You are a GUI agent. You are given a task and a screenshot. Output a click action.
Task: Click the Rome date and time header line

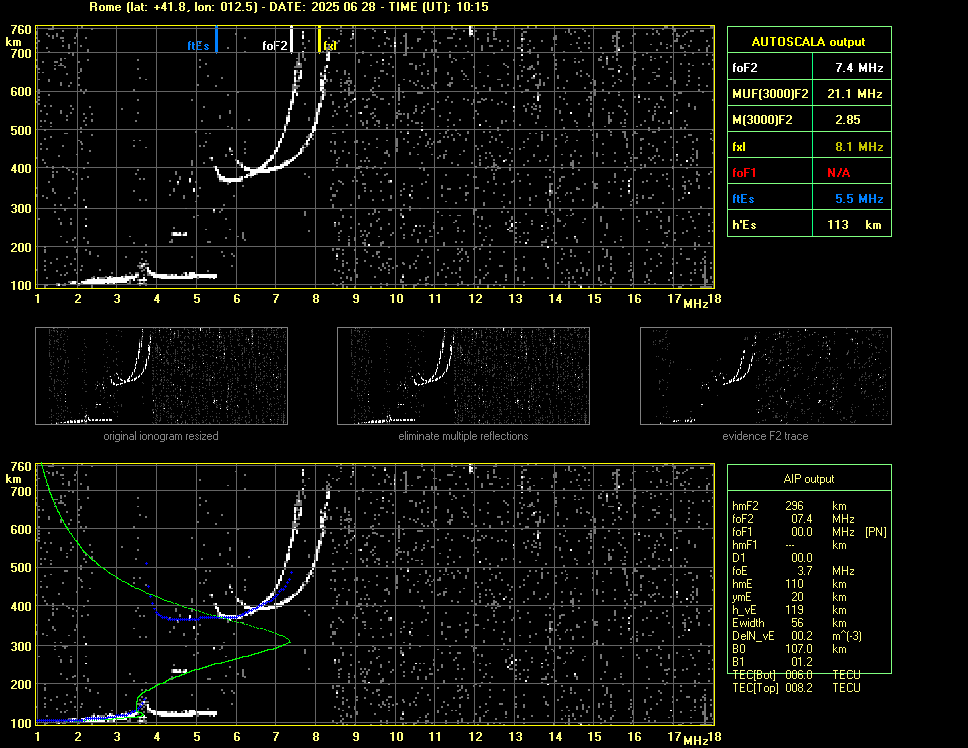pos(289,7)
